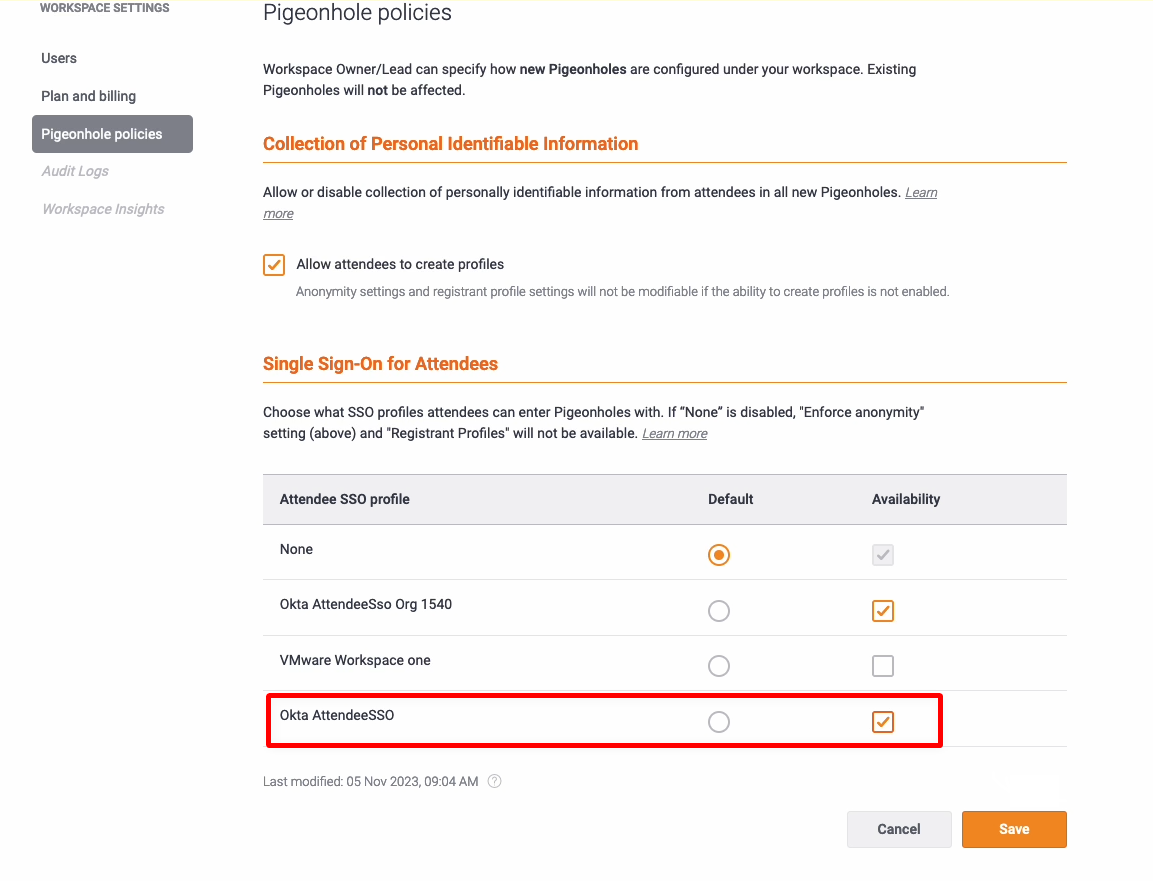Uncheck availability for Okta AttendeeSSO row

882,722
